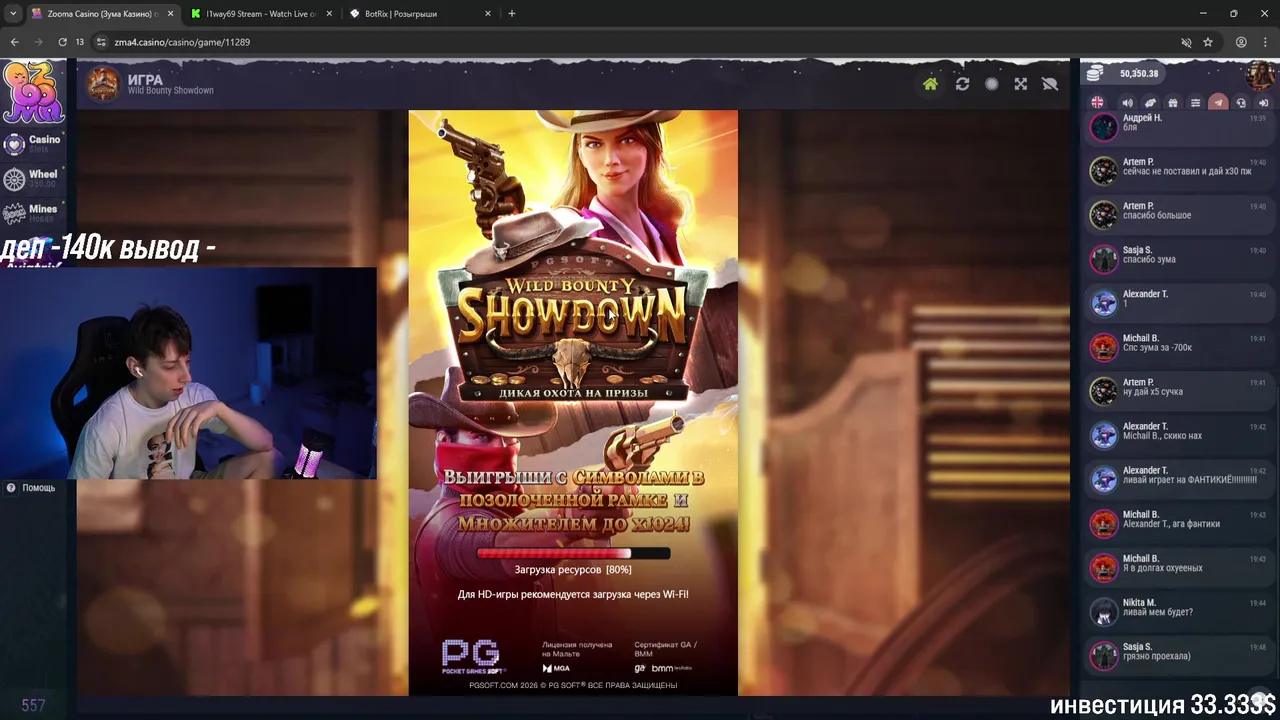
Task: Open the handshake icon in chat toolbar
Action: [x=1150, y=103]
